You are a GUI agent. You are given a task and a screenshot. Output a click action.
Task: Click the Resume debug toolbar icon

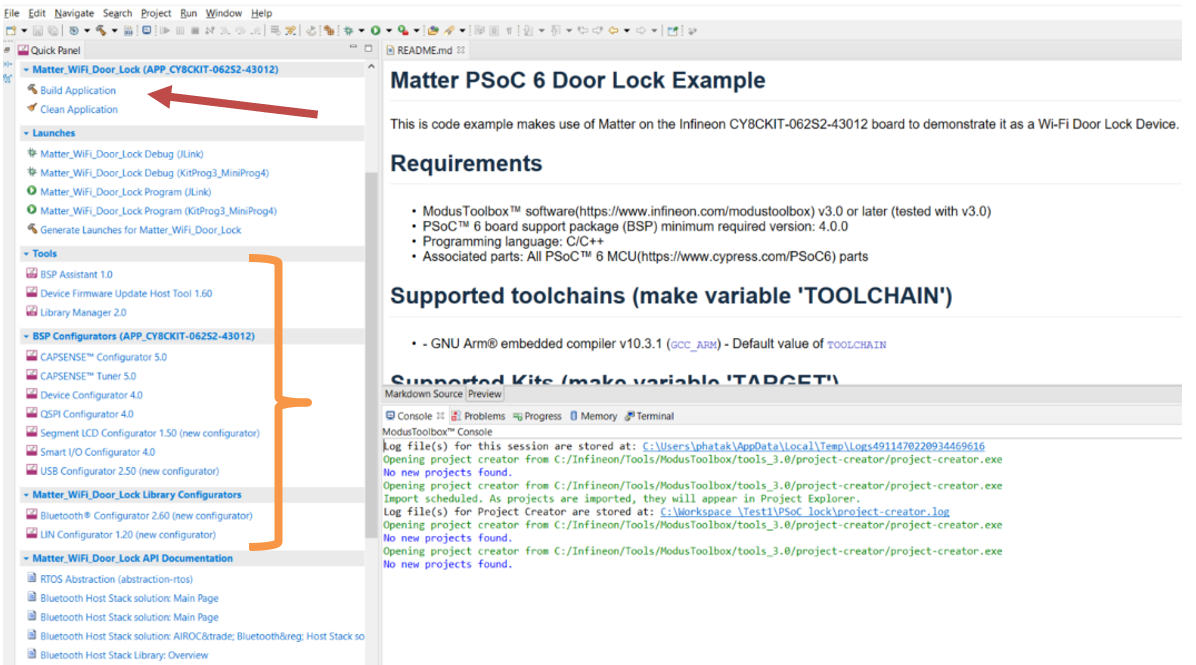(165, 31)
